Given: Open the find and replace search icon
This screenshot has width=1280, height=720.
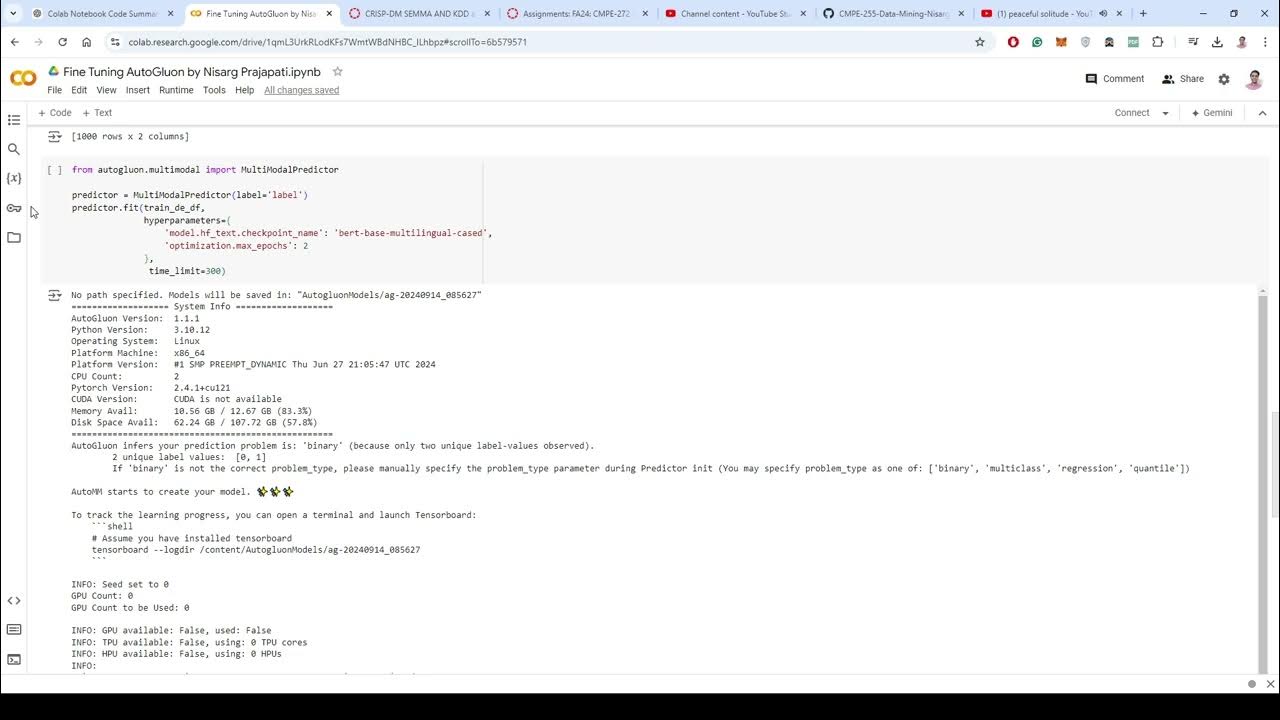Looking at the screenshot, I should (14, 149).
